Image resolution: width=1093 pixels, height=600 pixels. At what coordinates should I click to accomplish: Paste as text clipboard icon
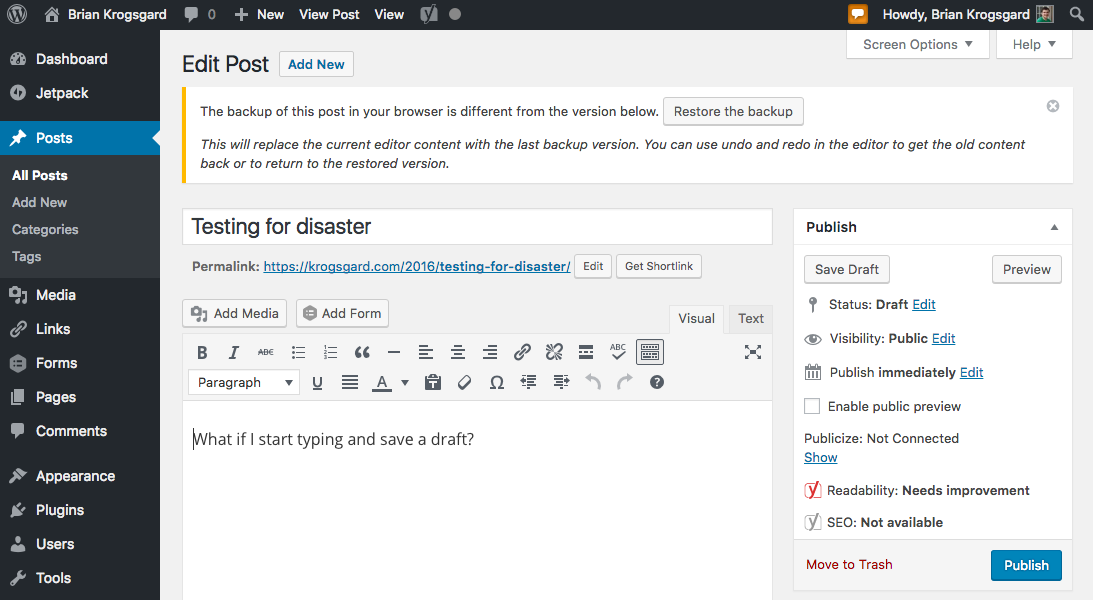tap(433, 383)
